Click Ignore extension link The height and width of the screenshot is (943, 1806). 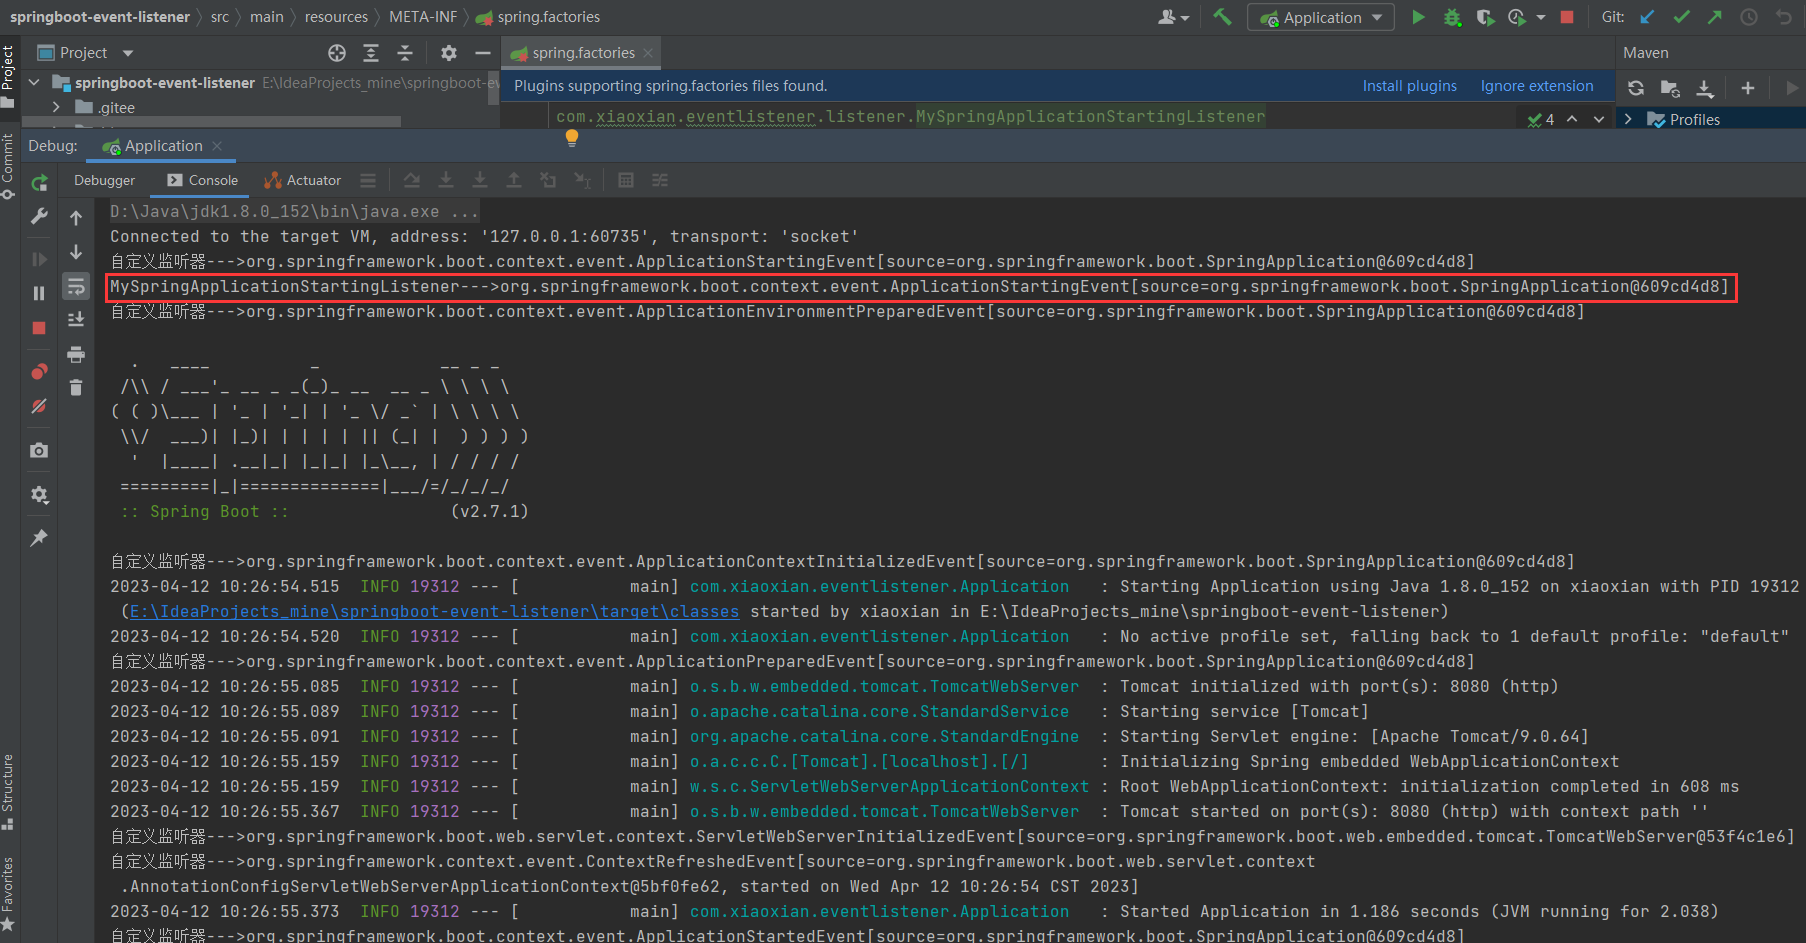pos(1537,86)
